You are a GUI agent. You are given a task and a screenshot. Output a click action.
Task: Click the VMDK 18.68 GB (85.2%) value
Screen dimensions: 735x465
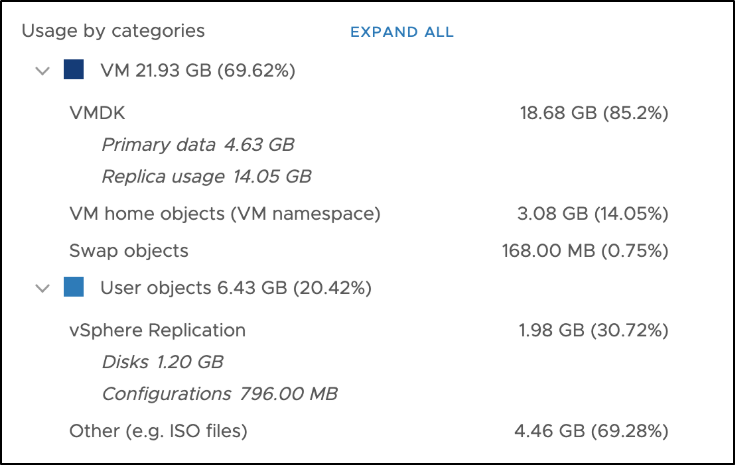coord(594,113)
